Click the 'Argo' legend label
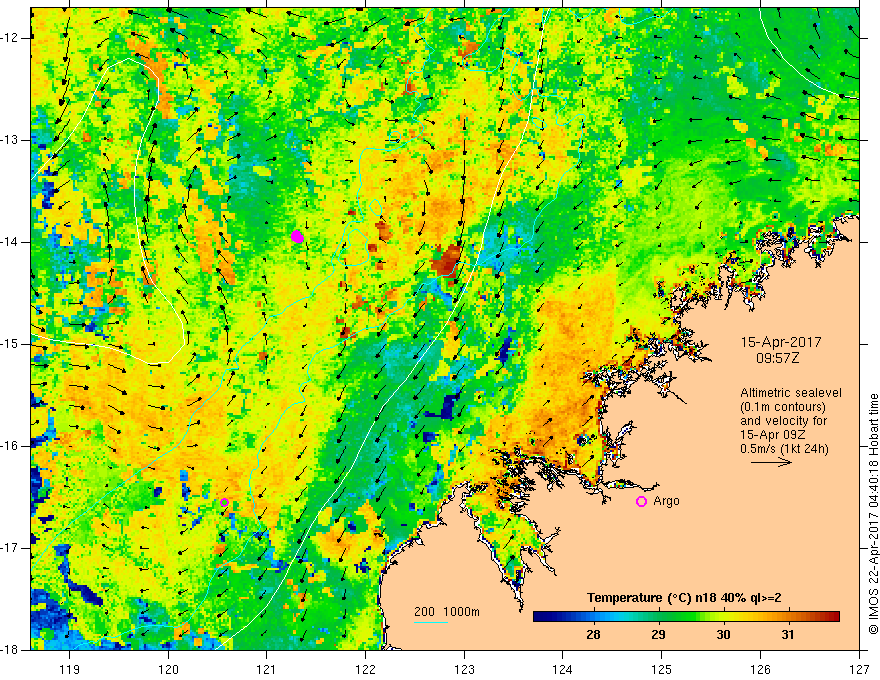Screen dimensions: 880x680 pyautogui.click(x=666, y=501)
